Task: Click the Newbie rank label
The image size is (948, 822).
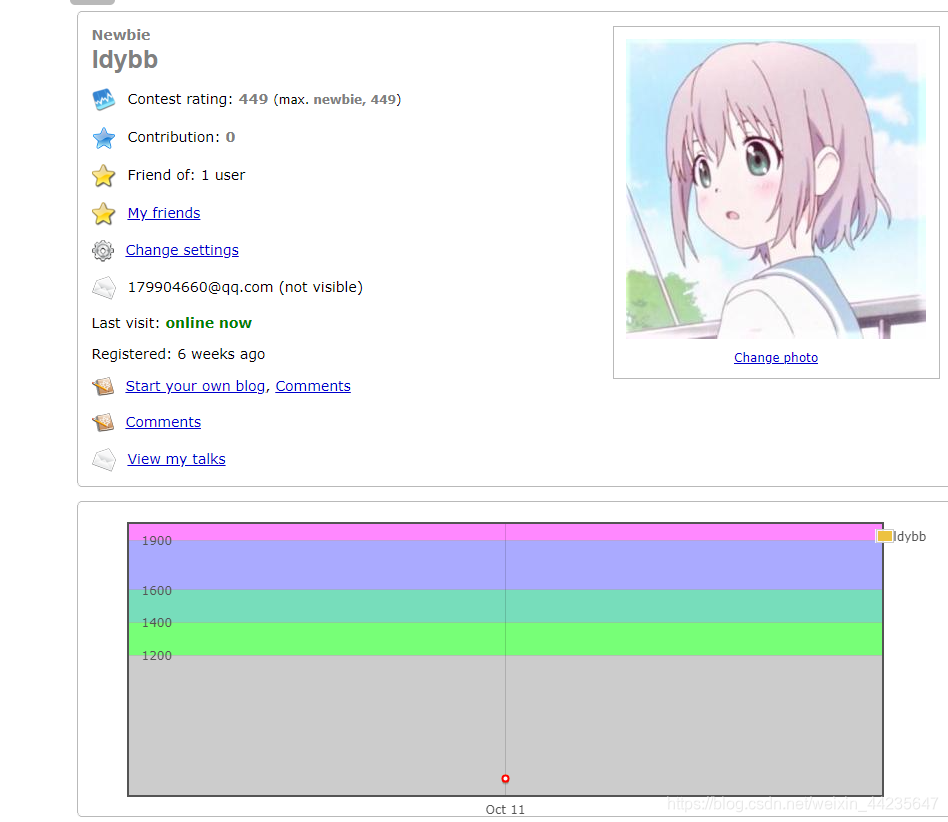Action: click(x=121, y=35)
